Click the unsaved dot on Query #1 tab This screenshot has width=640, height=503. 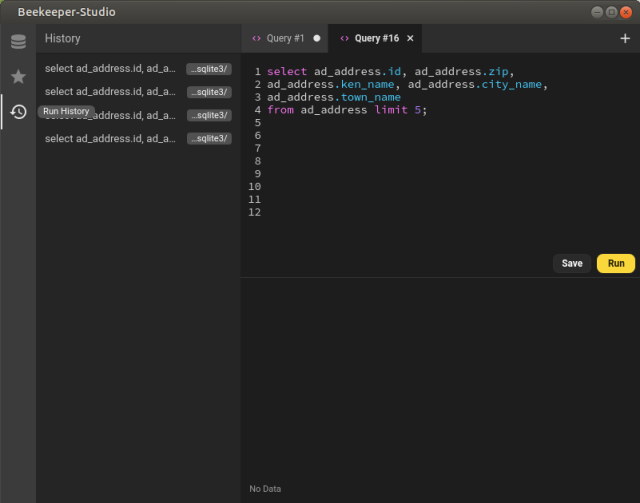pyautogui.click(x=317, y=38)
